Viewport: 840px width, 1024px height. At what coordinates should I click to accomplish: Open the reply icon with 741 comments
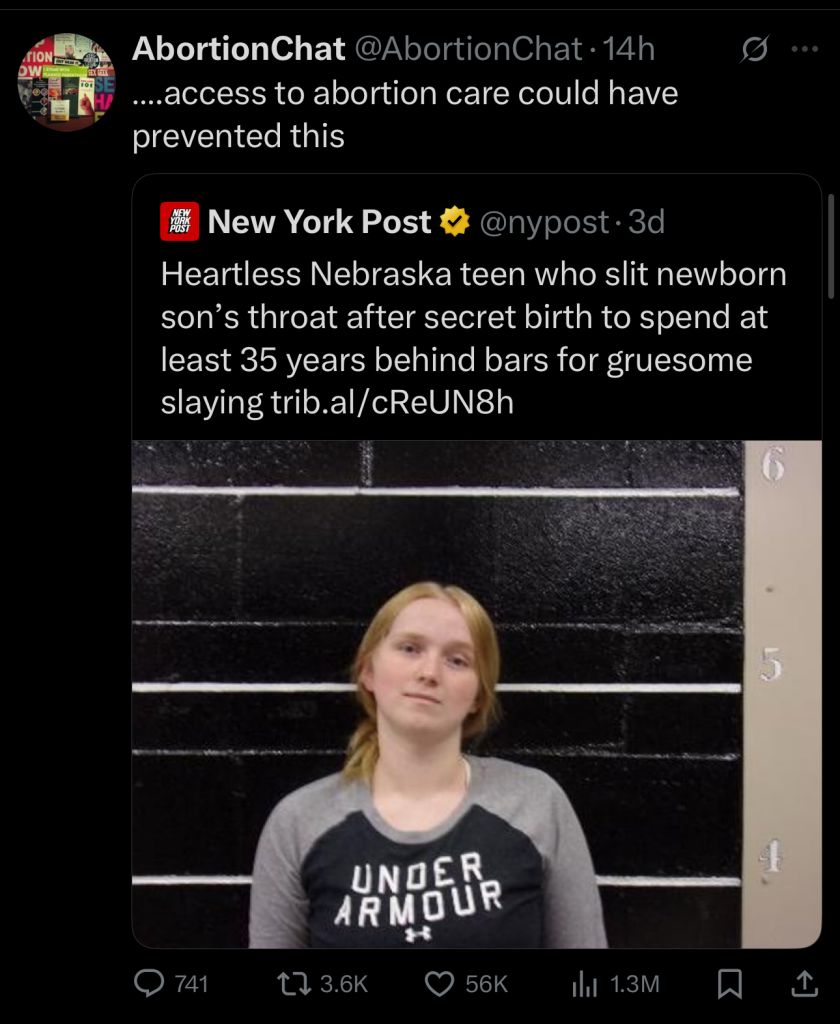149,984
